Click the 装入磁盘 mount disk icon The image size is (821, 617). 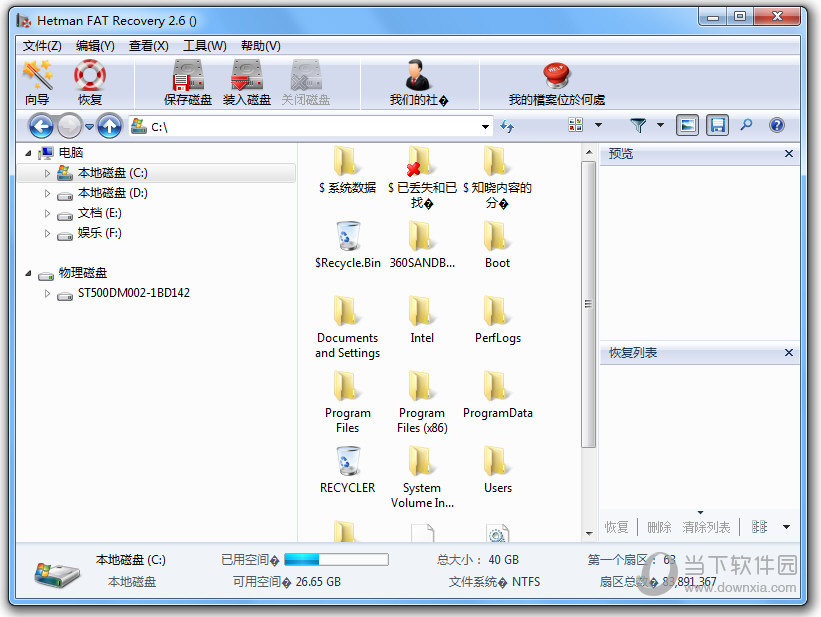point(247,82)
